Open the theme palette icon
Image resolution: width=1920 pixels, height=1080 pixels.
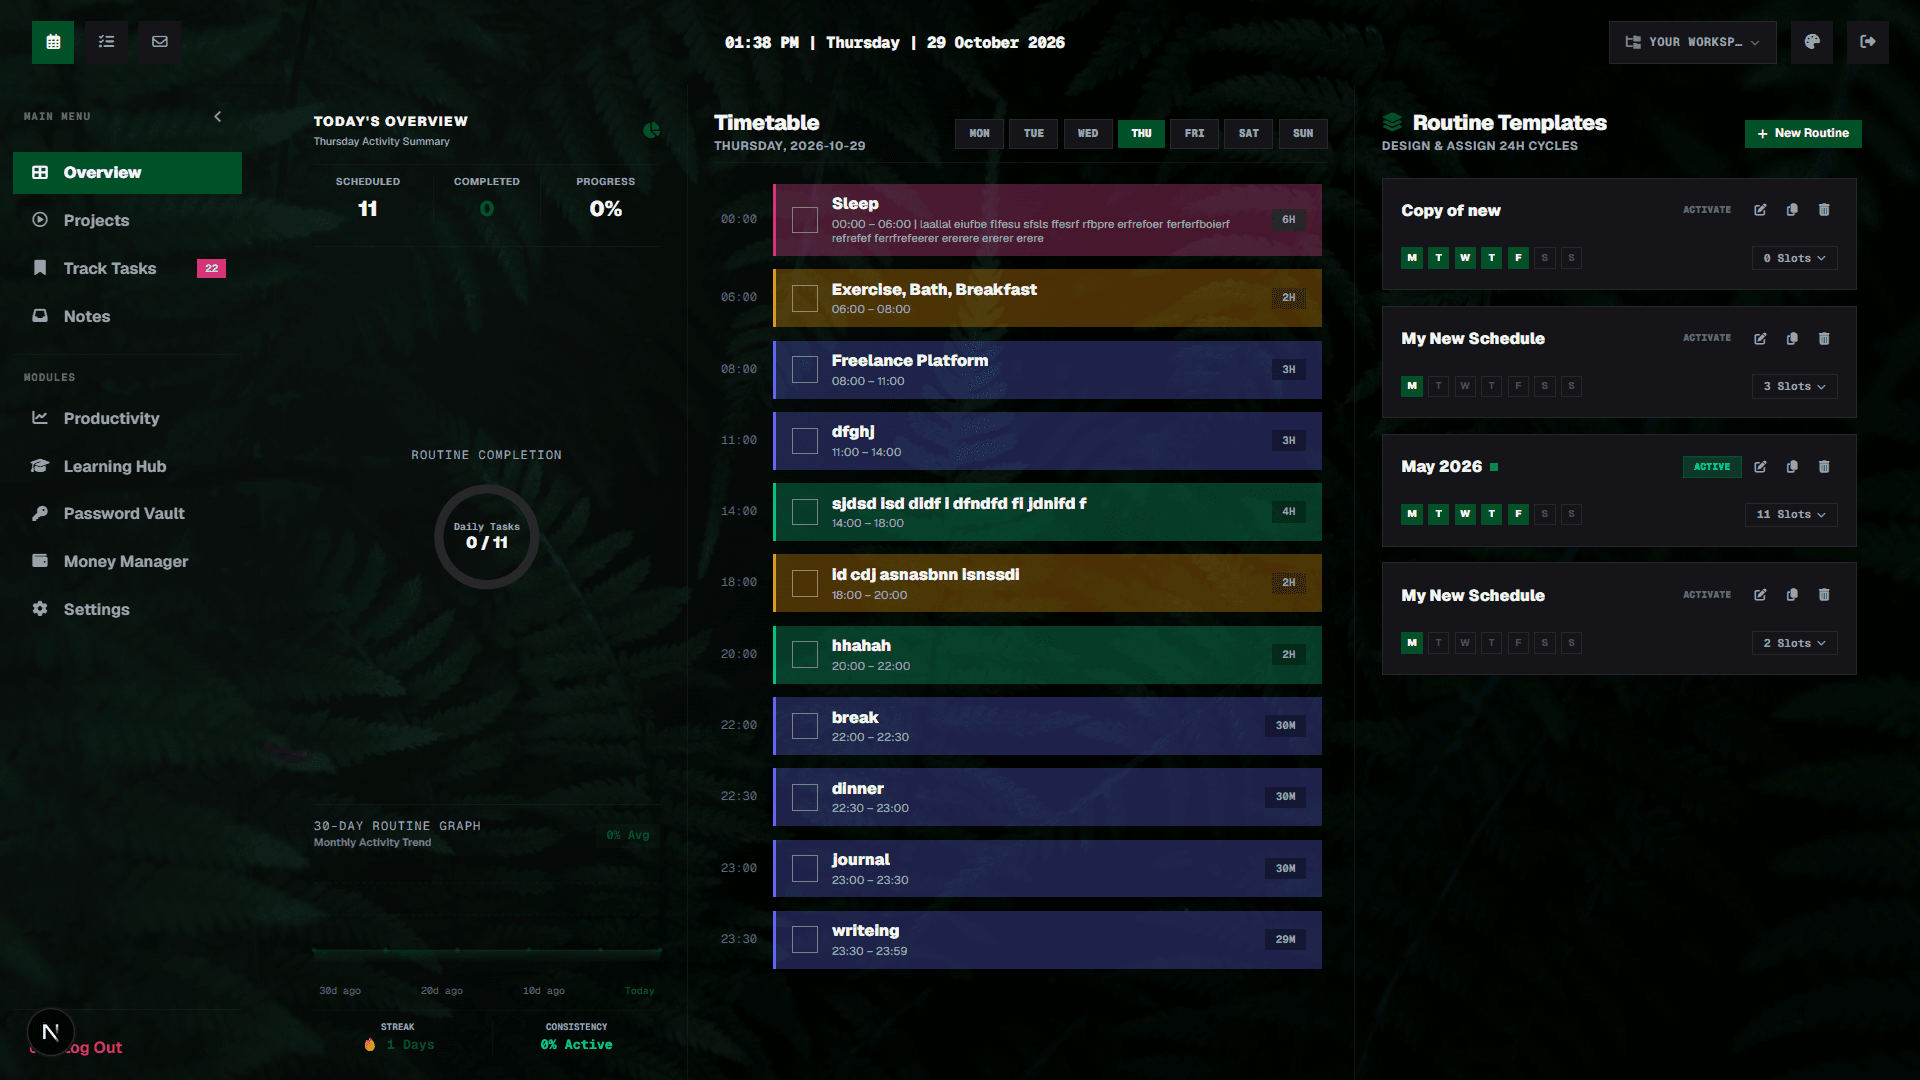[1812, 42]
